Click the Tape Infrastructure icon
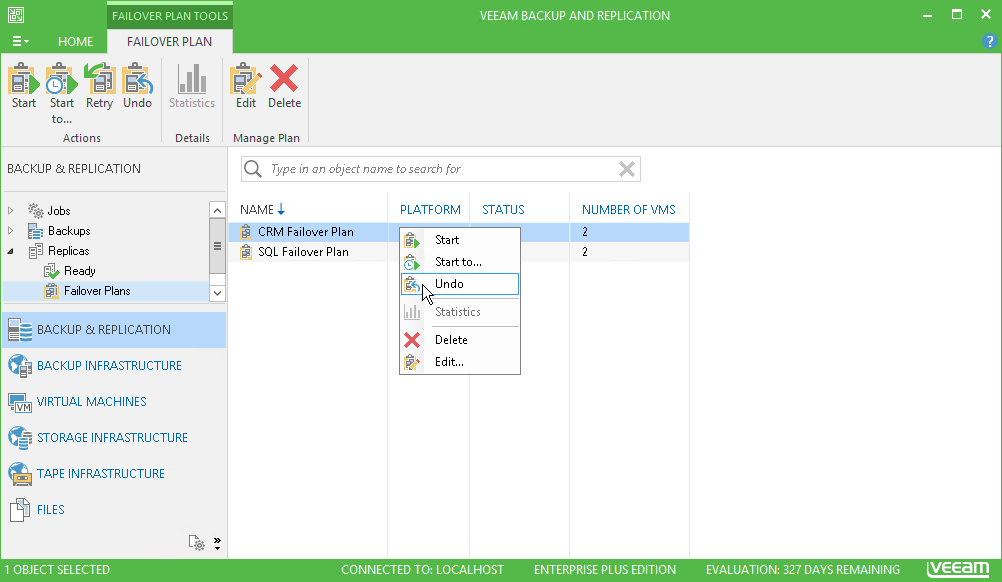This screenshot has height=582, width=1002. (20, 474)
